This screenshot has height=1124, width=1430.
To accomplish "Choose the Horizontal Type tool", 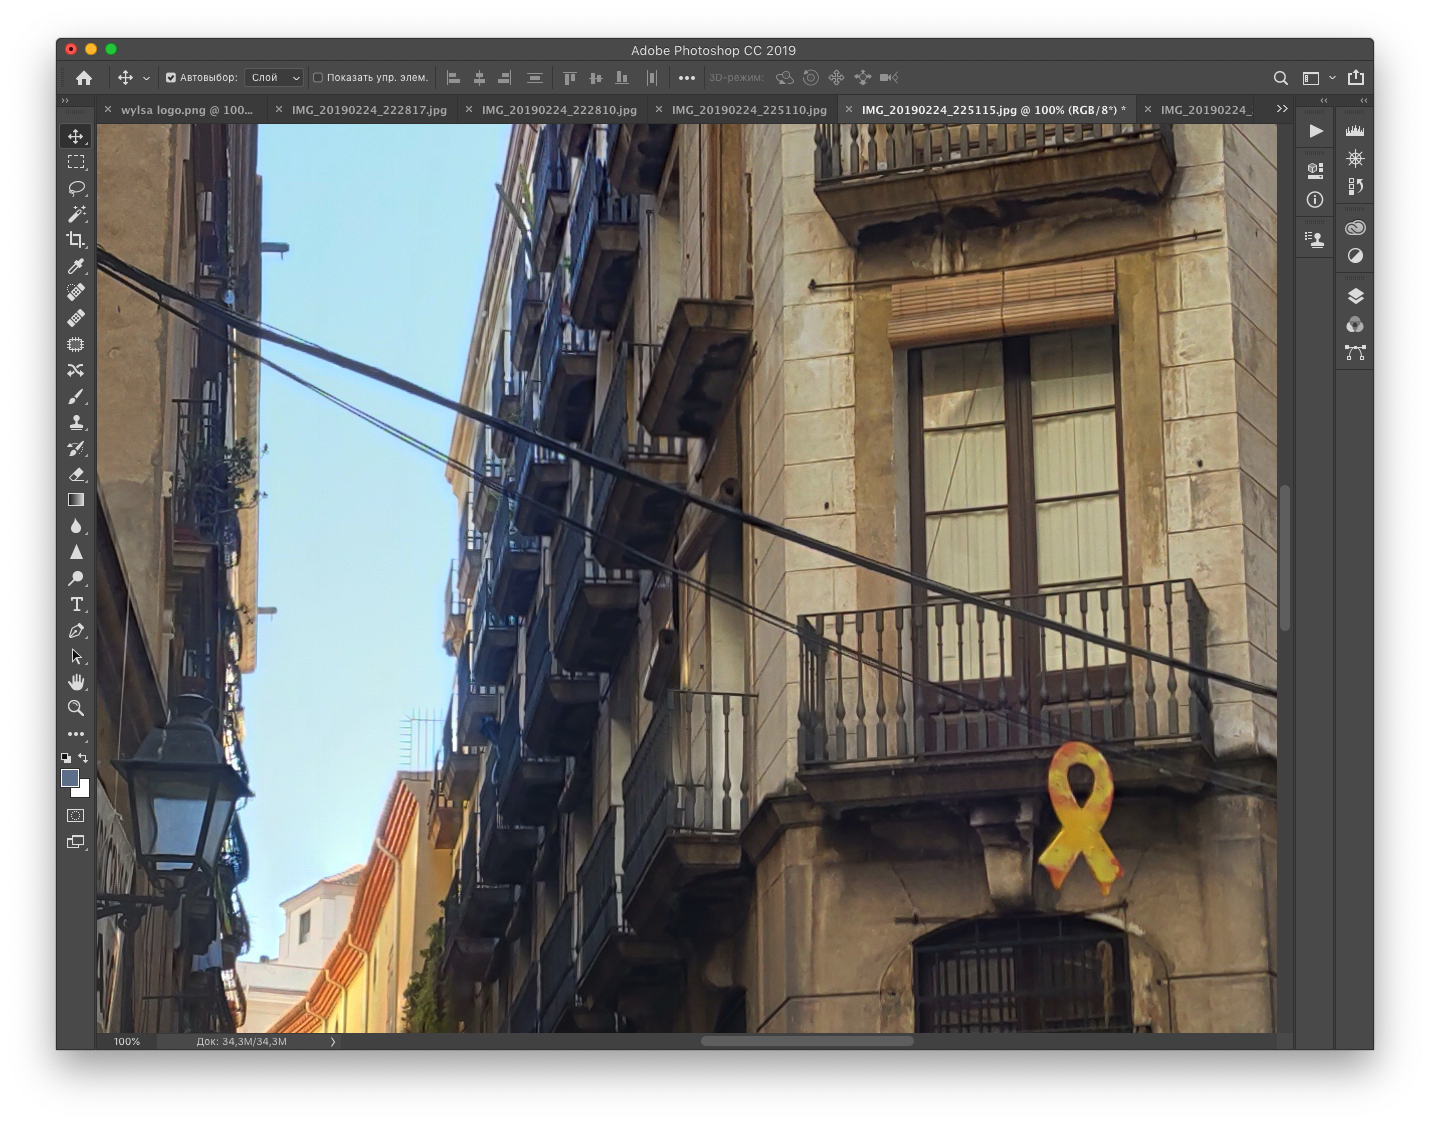I will coord(76,604).
